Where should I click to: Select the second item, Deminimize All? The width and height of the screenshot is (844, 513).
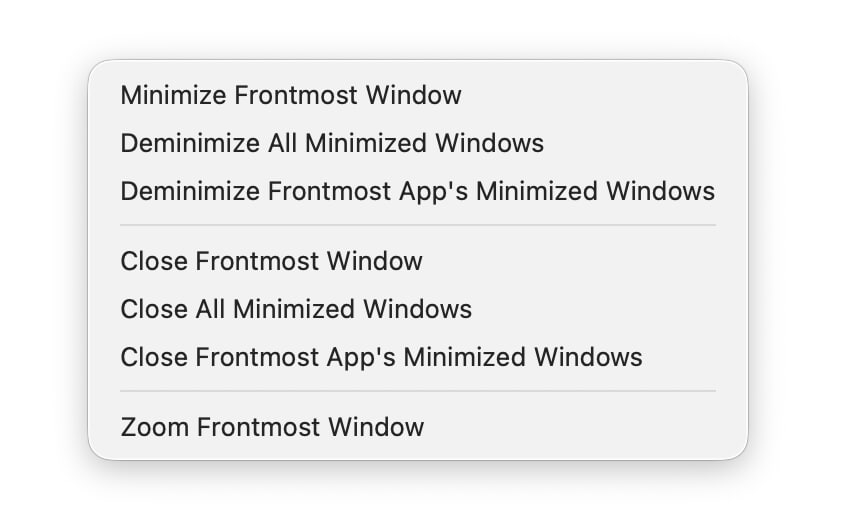332,143
